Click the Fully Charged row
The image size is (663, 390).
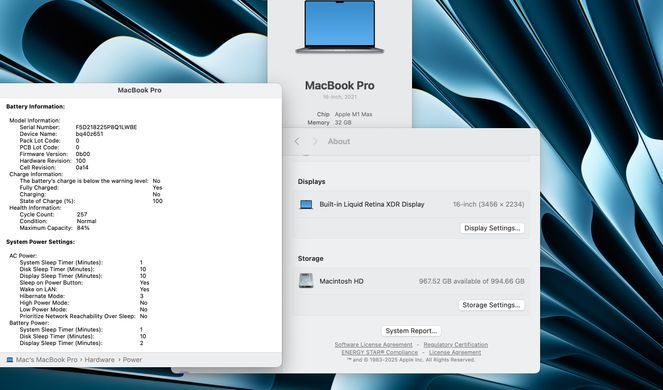tap(91, 188)
